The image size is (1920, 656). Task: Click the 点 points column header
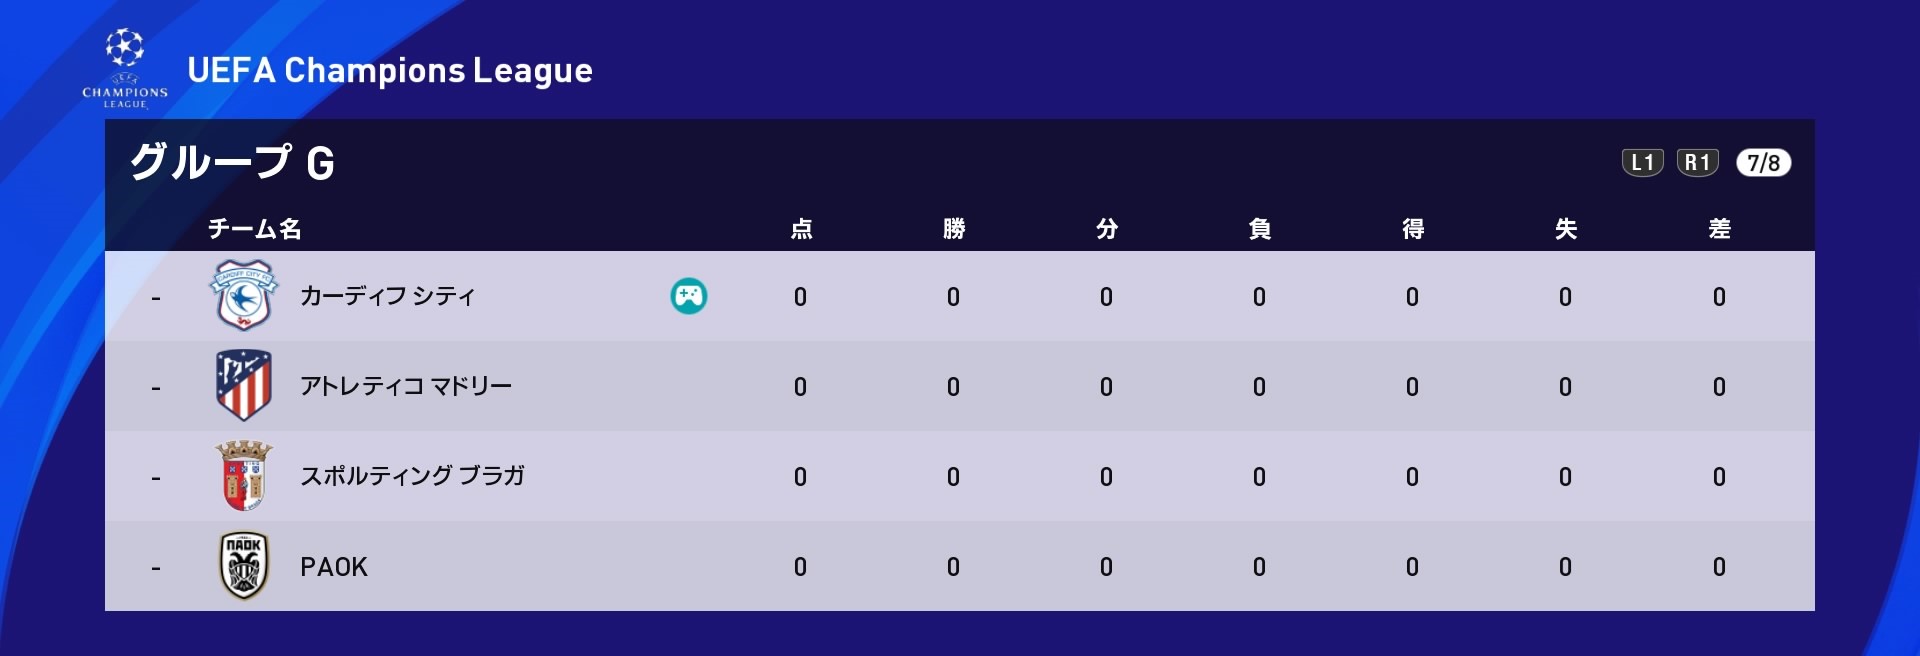[x=801, y=229]
